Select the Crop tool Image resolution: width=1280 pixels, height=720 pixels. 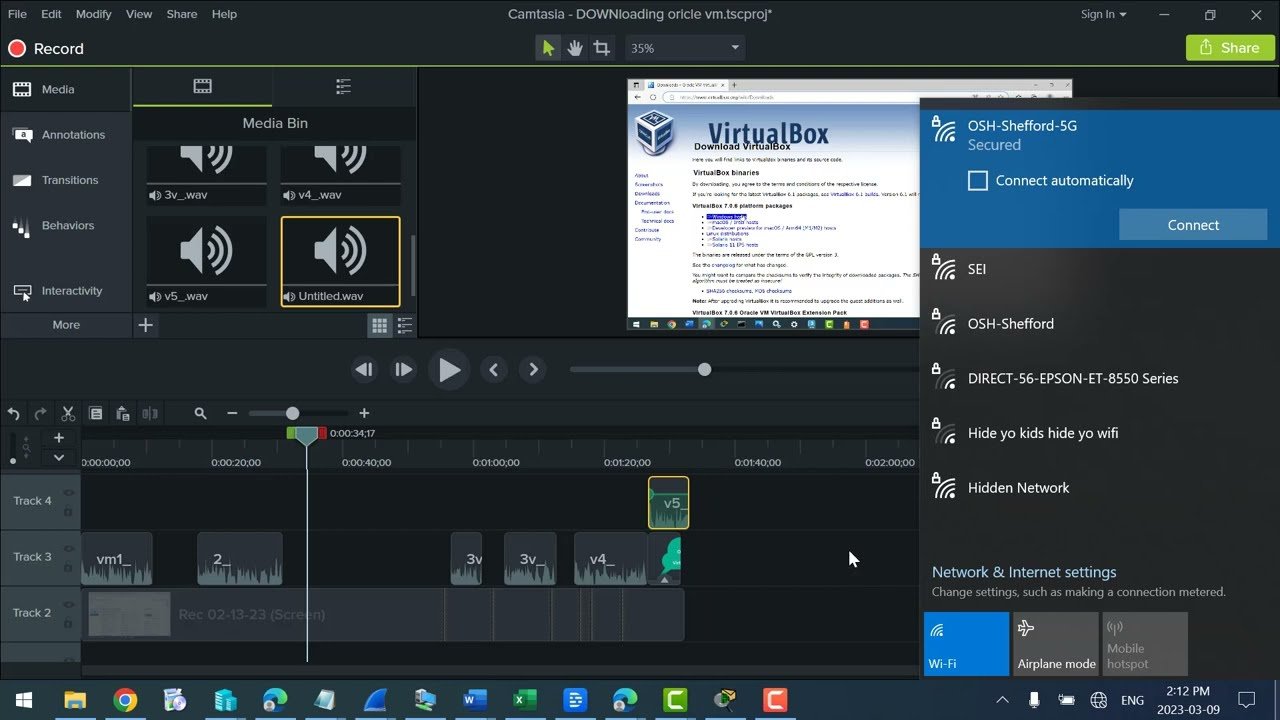(601, 48)
